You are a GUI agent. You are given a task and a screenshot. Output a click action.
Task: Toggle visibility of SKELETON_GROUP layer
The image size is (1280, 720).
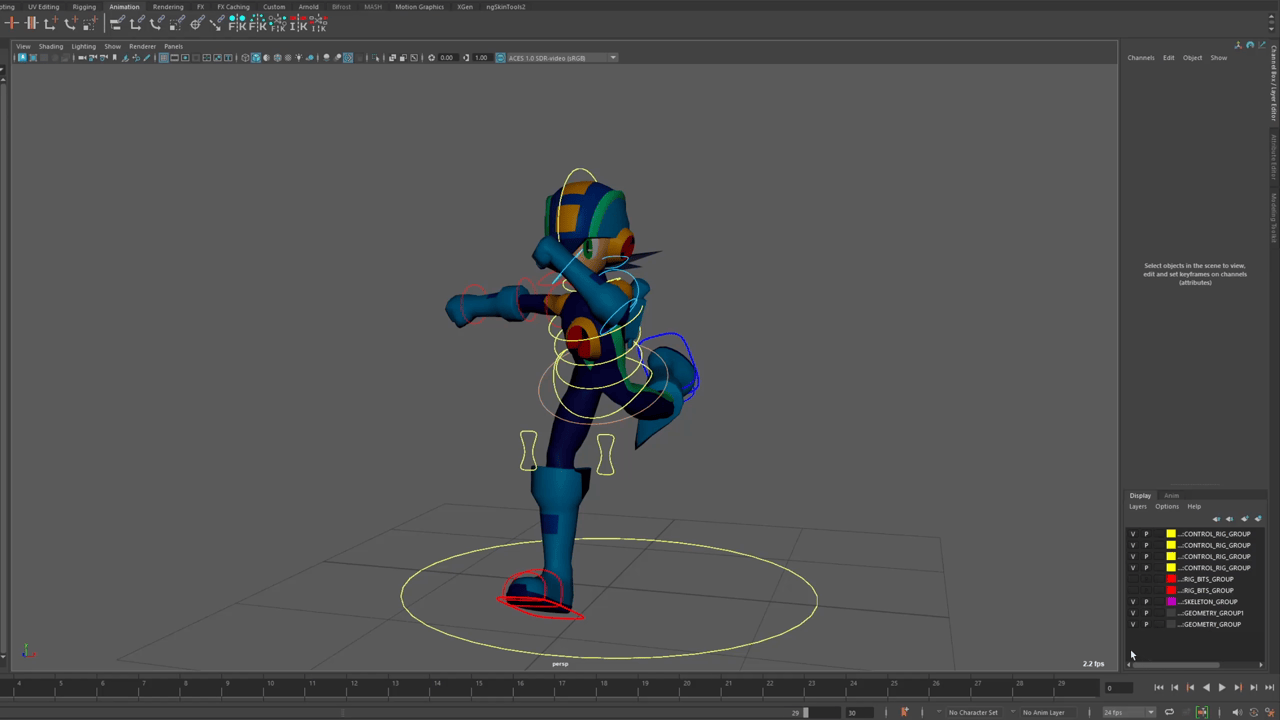pos(1133,602)
